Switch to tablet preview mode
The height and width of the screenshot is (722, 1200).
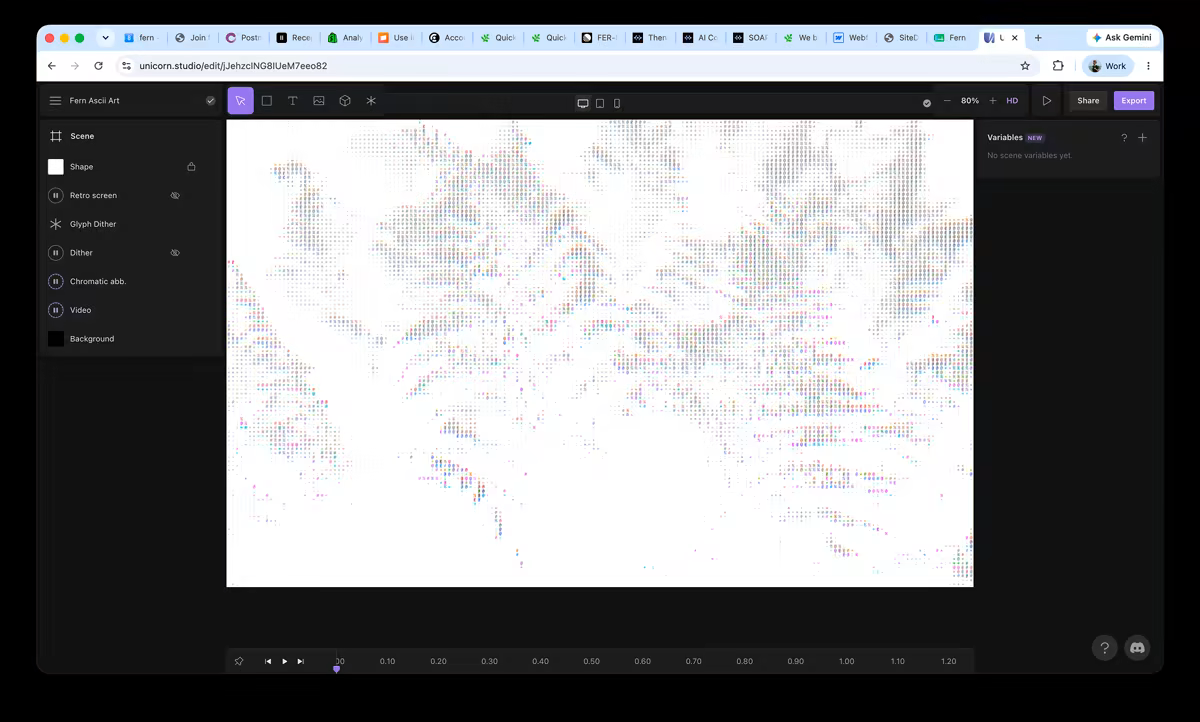click(600, 103)
